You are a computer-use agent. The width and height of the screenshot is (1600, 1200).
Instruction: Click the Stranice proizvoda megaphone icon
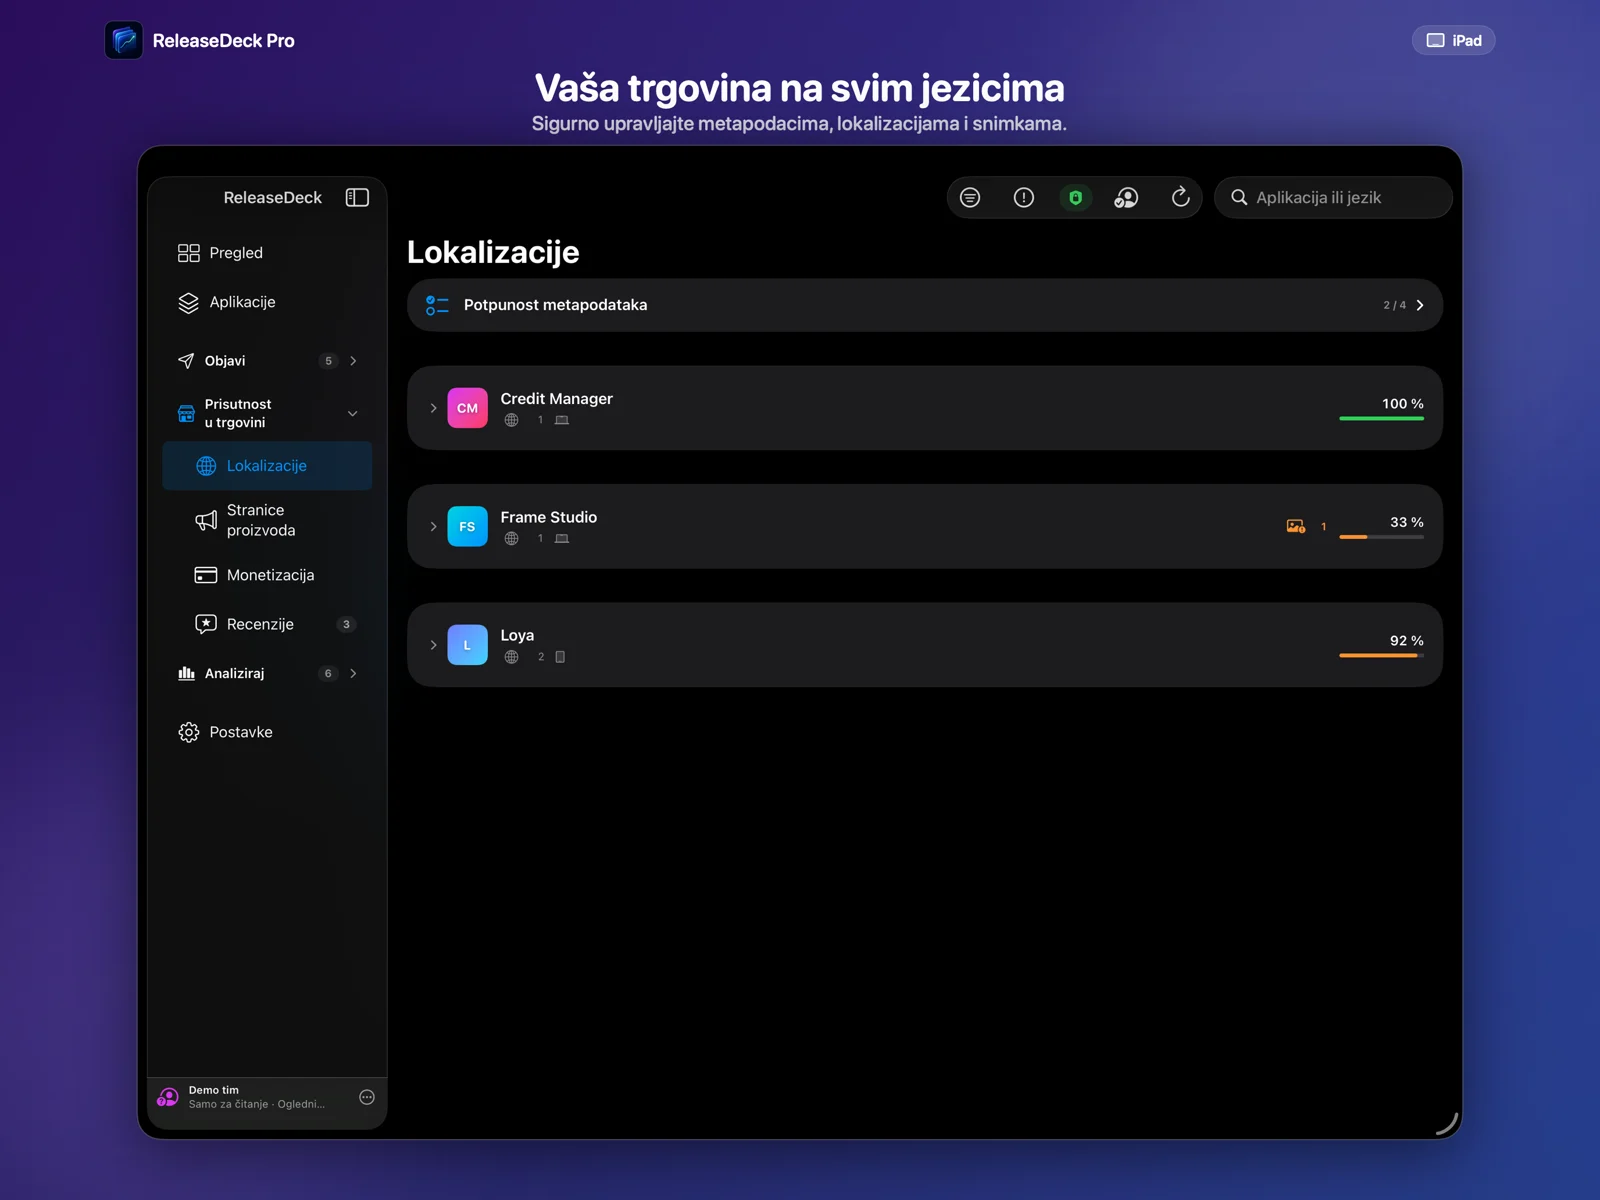[x=206, y=520]
